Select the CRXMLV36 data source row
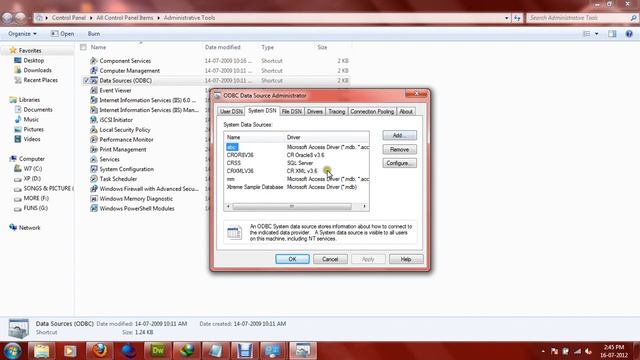Image resolution: width=640 pixels, height=360 pixels. tap(297, 171)
